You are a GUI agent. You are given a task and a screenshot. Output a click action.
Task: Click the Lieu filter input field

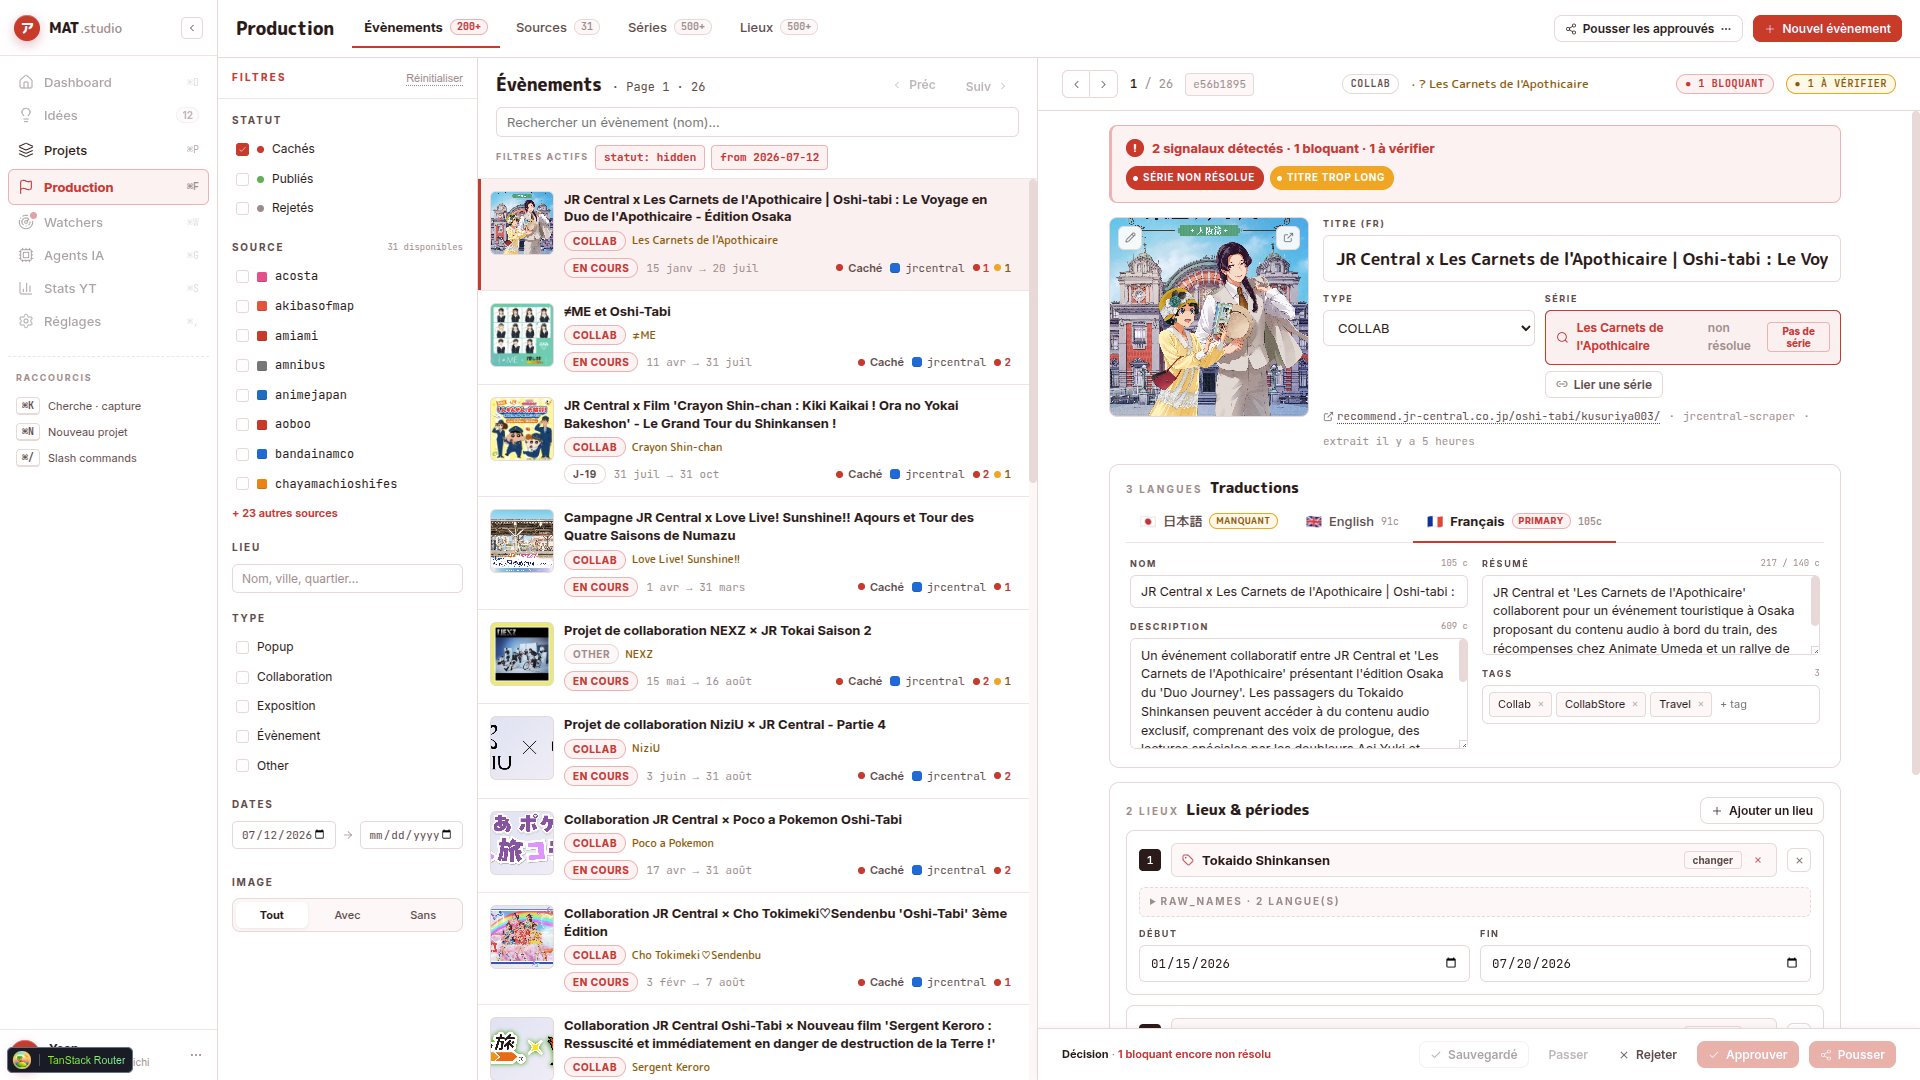point(347,578)
